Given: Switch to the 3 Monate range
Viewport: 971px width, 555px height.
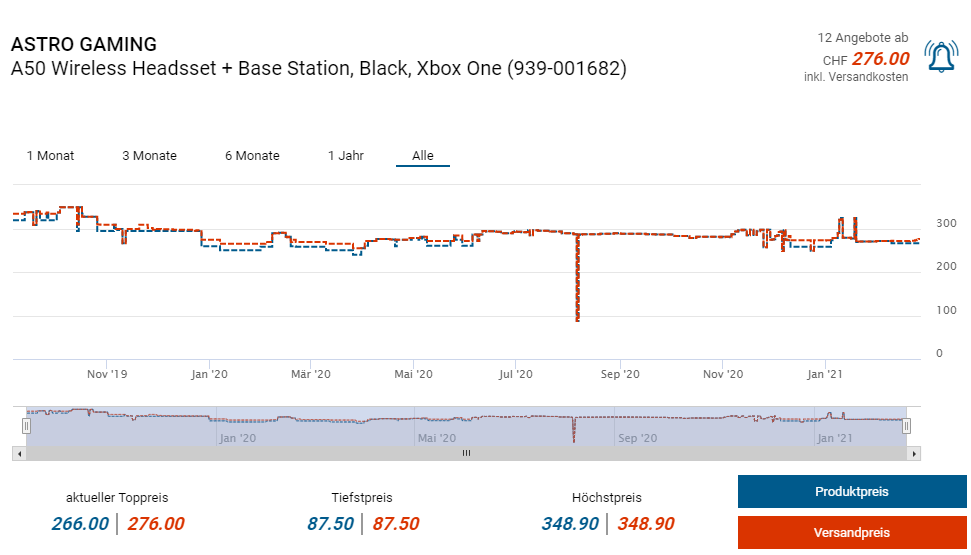Looking at the screenshot, I should 149,156.
